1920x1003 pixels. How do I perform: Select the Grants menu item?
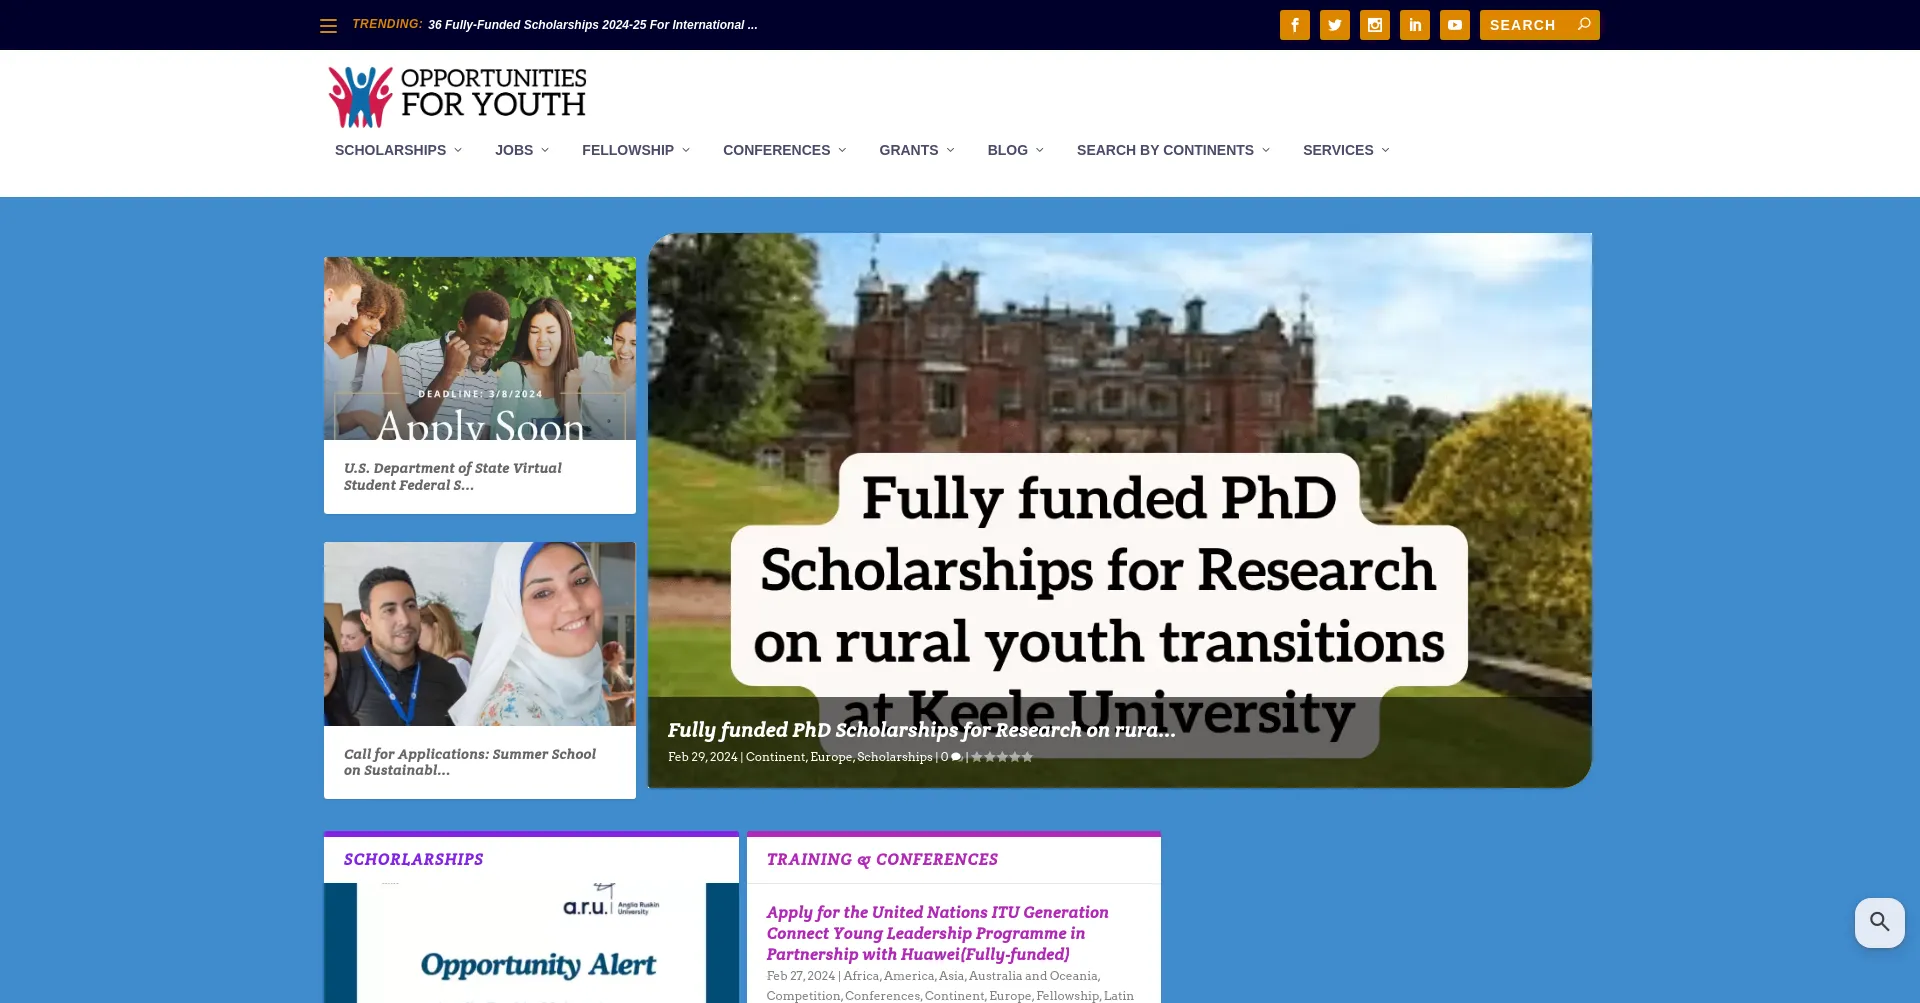[x=916, y=150]
